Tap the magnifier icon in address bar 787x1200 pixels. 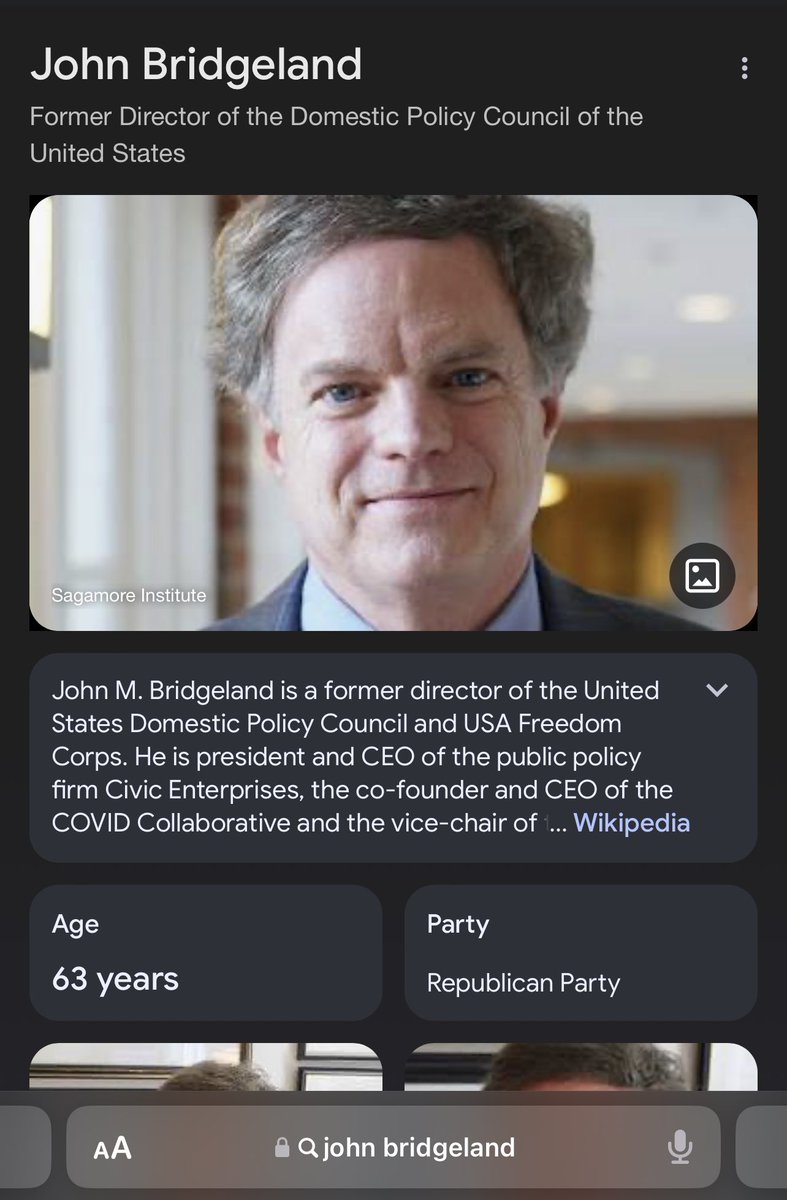[x=308, y=1148]
